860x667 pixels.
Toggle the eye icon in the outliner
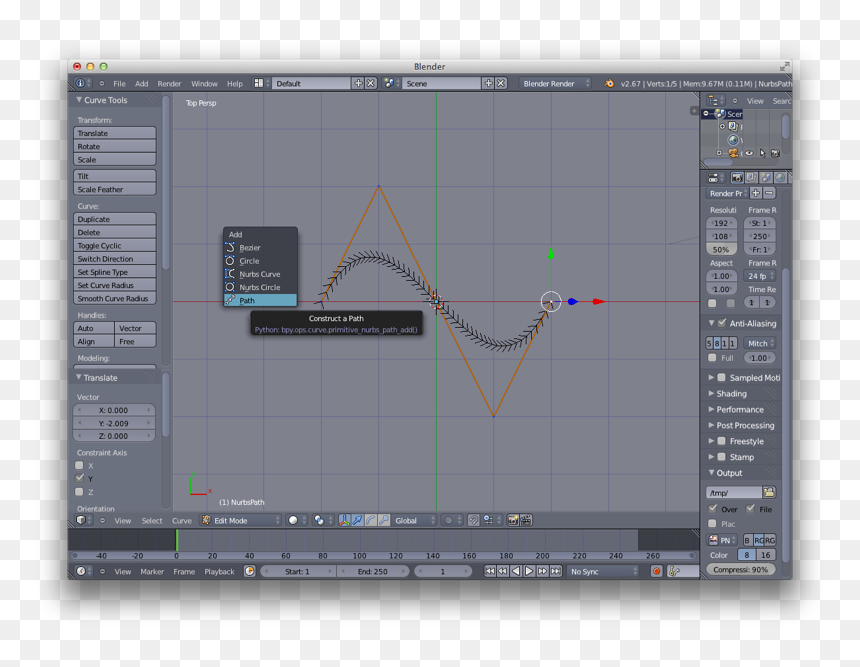[x=749, y=153]
